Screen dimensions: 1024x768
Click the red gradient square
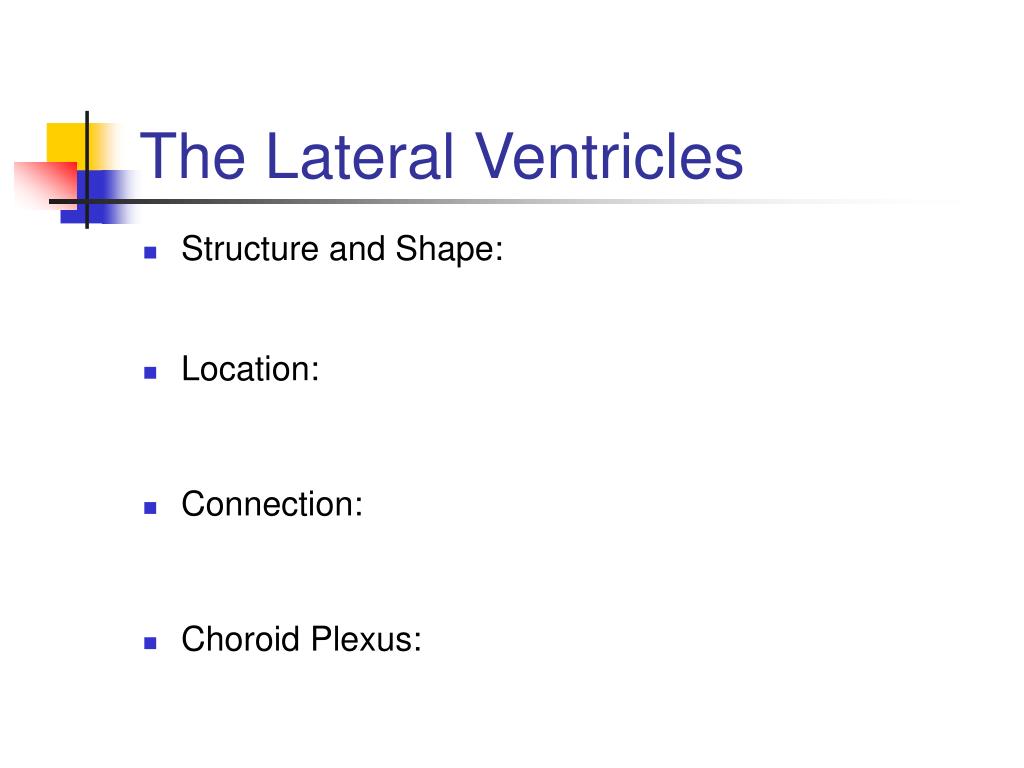coord(45,185)
